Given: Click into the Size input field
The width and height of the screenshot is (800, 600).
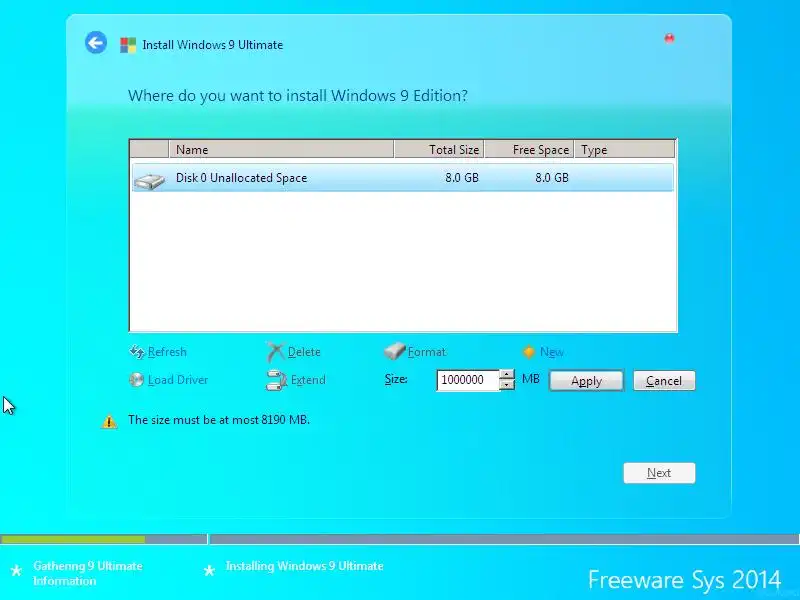Looking at the screenshot, I should tap(467, 380).
